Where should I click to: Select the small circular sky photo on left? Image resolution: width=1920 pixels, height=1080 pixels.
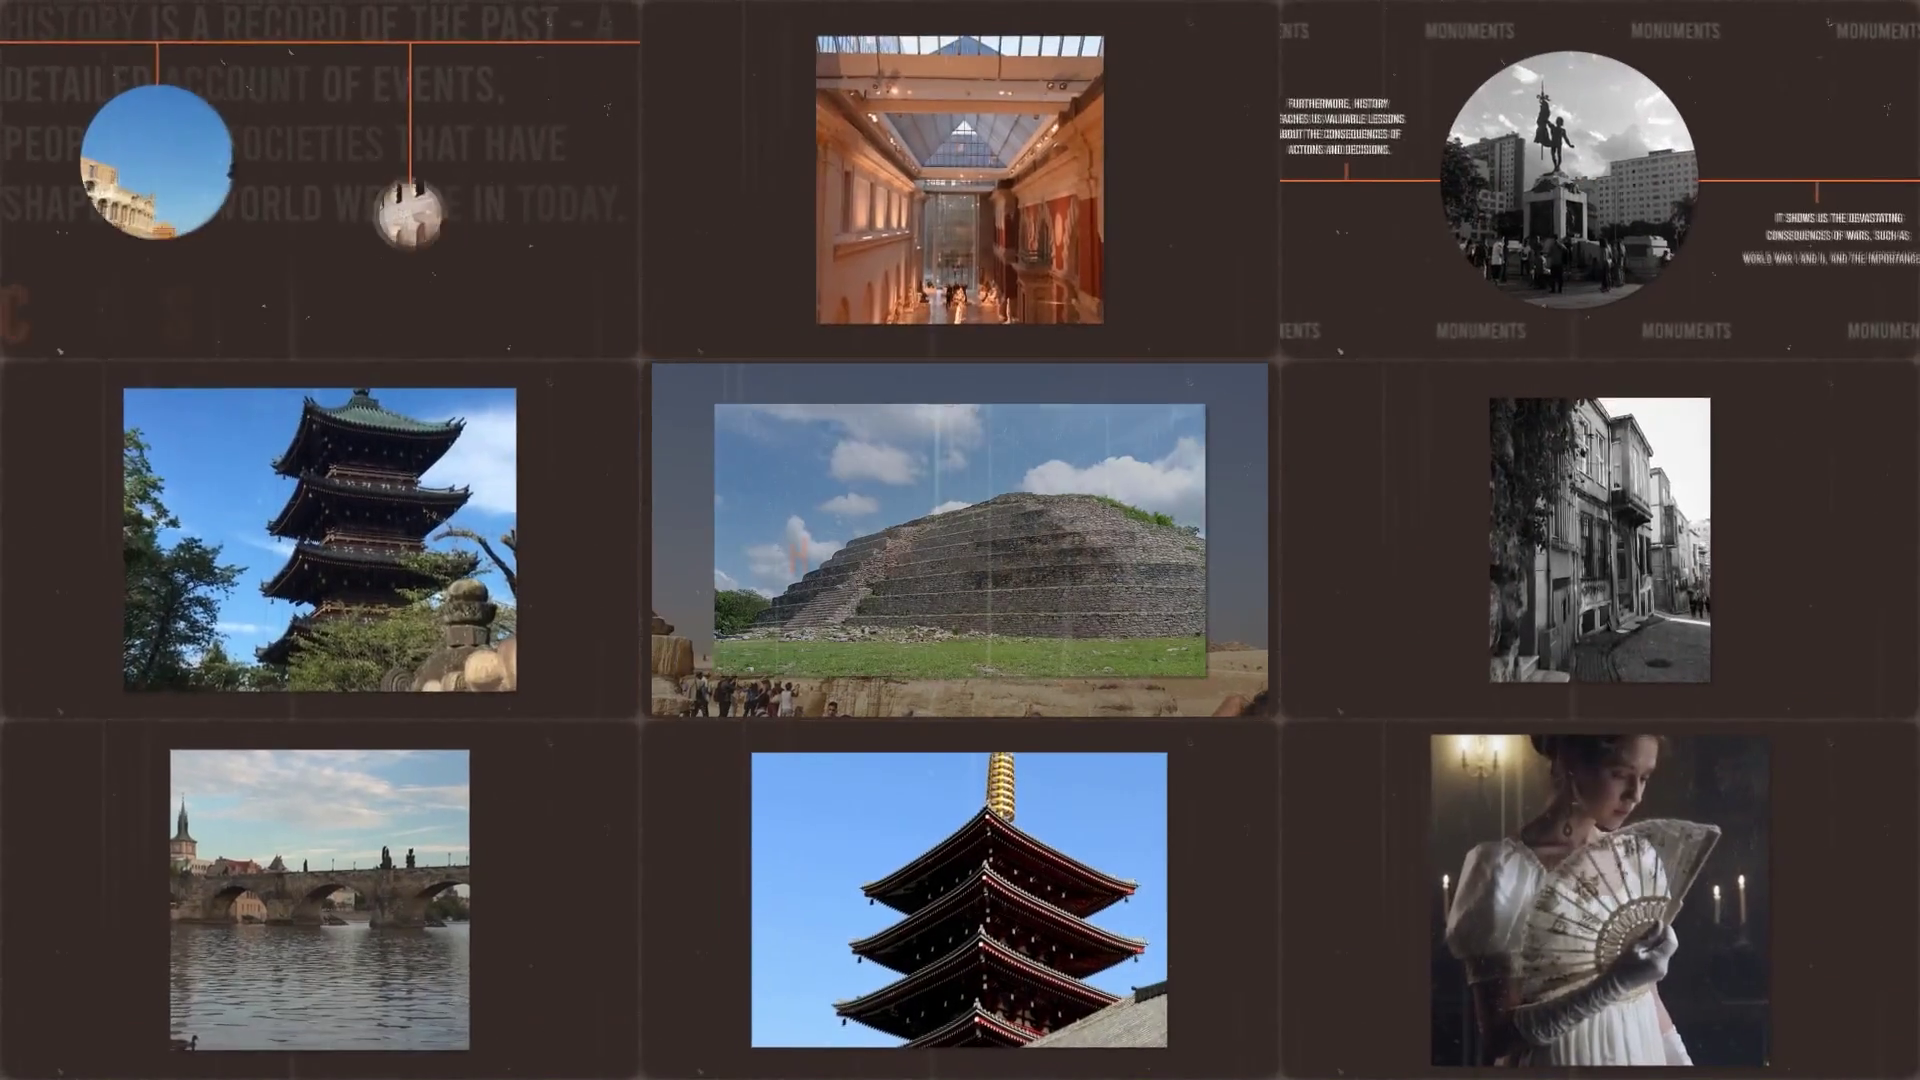pos(156,163)
